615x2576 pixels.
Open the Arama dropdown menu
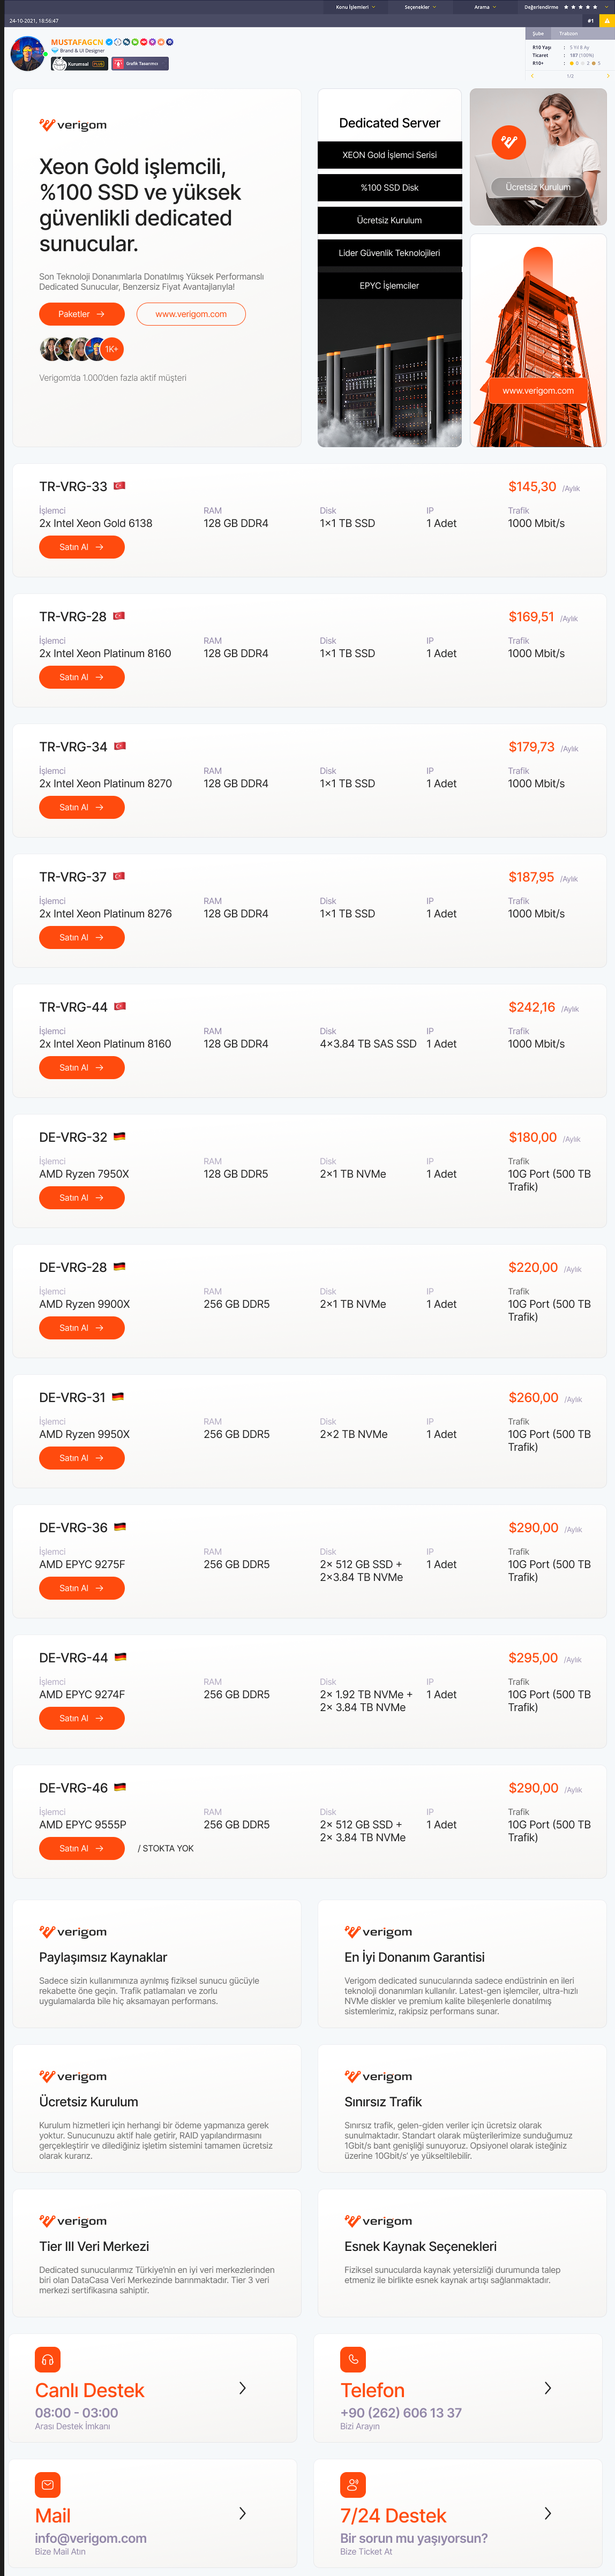[x=485, y=7]
